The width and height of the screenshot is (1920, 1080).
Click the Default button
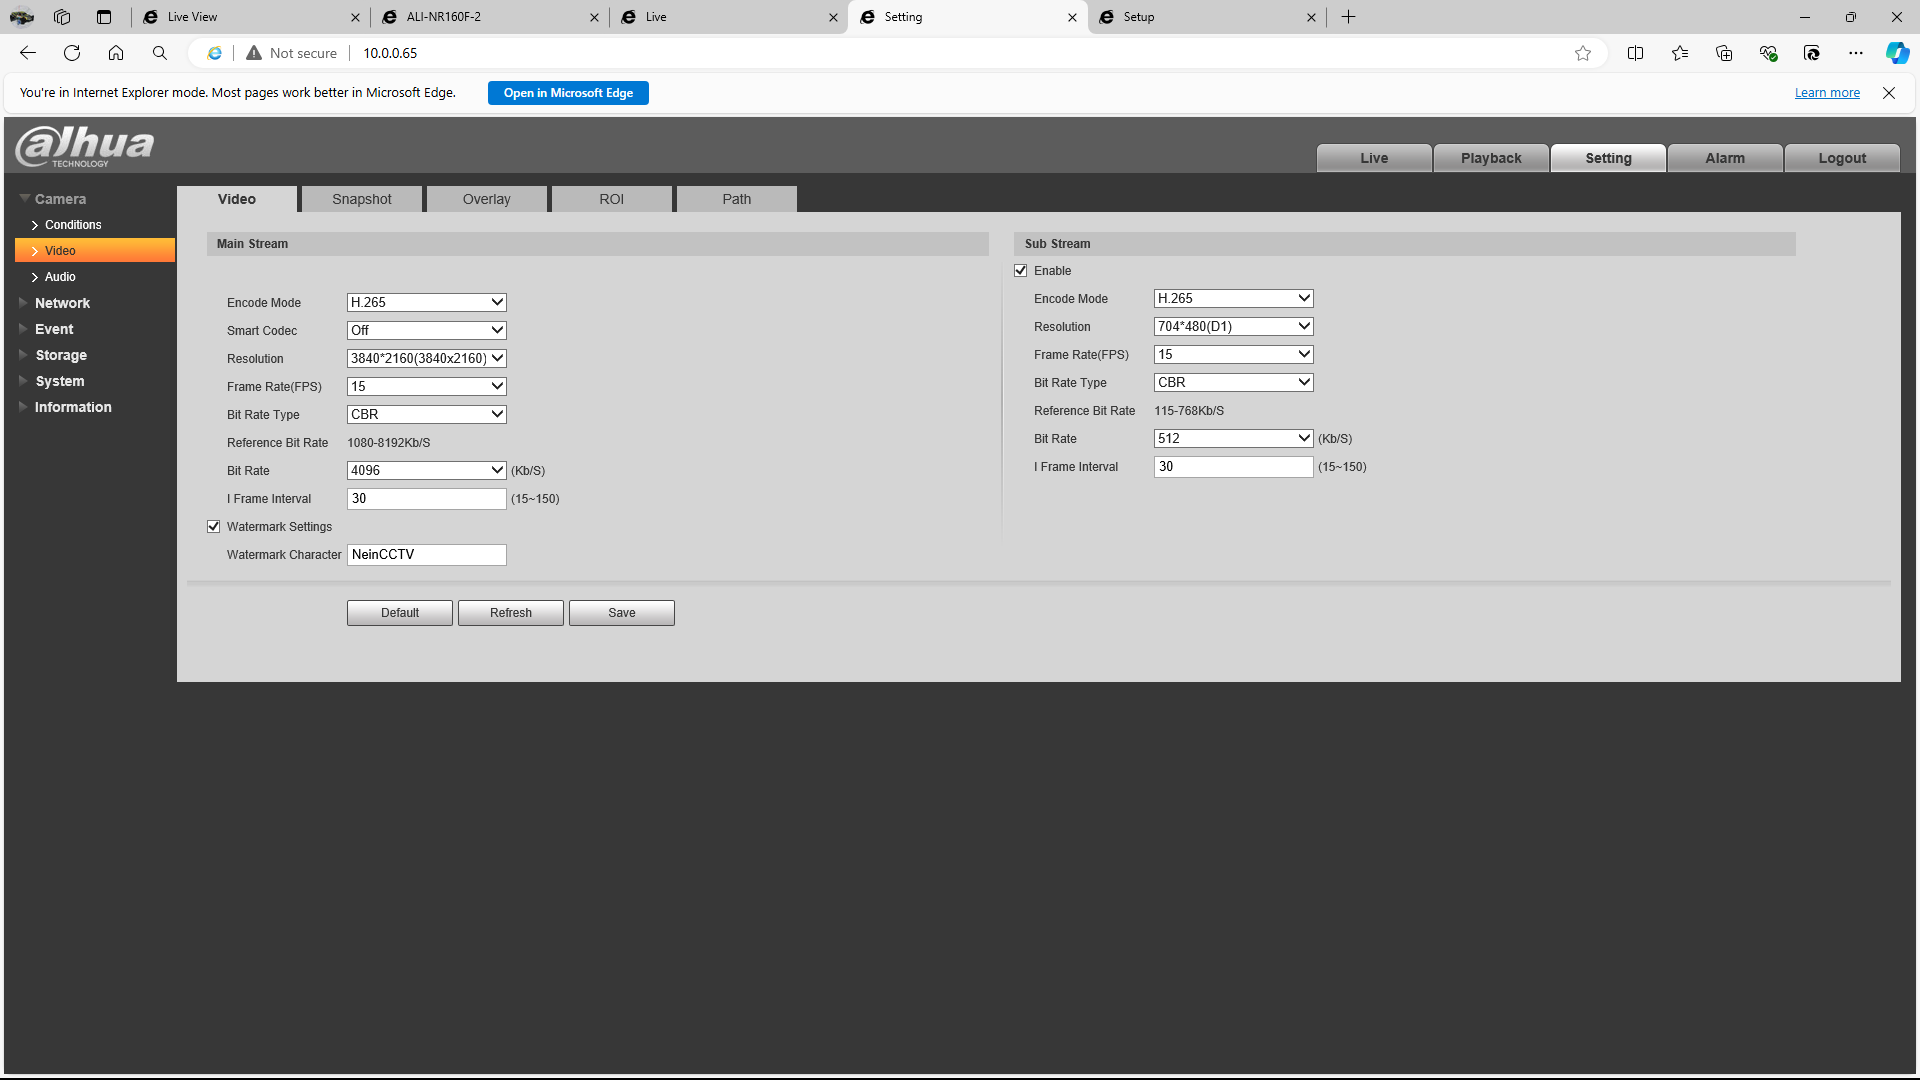click(x=400, y=613)
